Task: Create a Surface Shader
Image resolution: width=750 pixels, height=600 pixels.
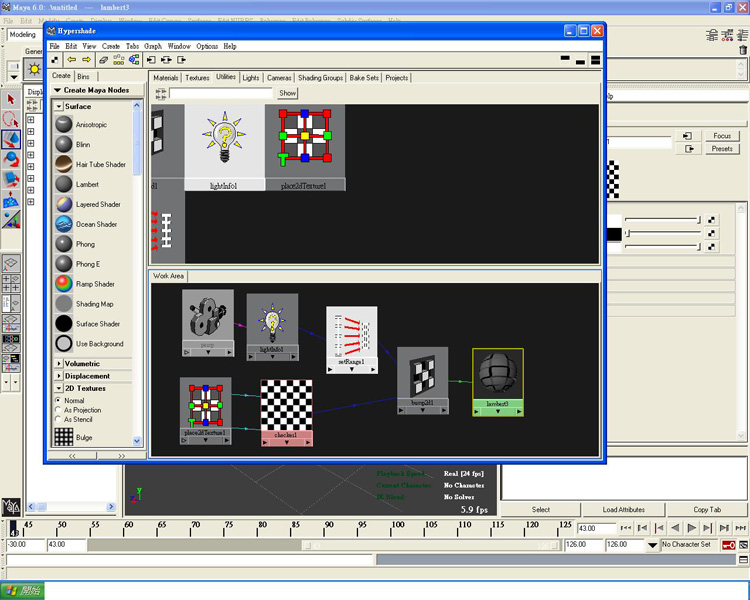Action: point(64,324)
